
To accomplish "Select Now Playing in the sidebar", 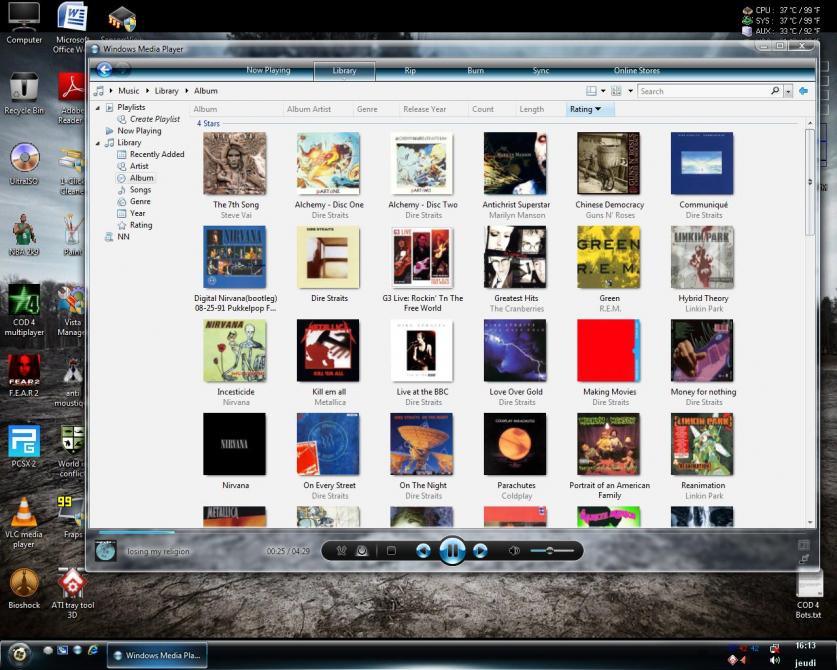I will tap(139, 131).
